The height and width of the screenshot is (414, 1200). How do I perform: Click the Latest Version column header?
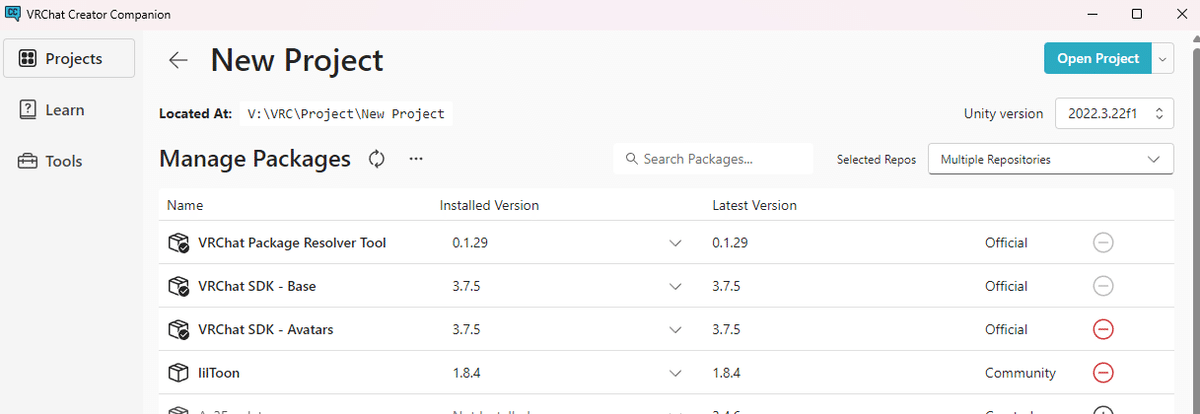click(754, 205)
